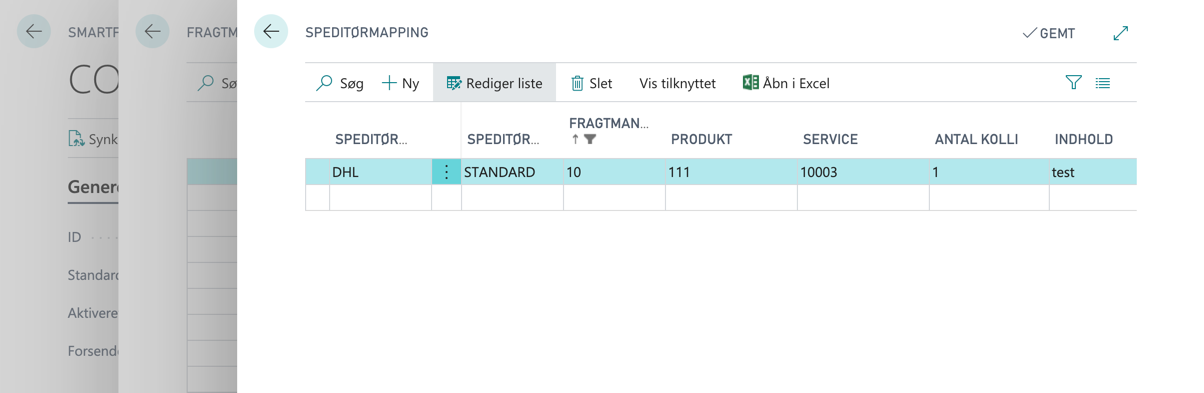Viewport: 1204px width, 393px height.
Task: Open Søg search in toolbar
Action: 340,83
